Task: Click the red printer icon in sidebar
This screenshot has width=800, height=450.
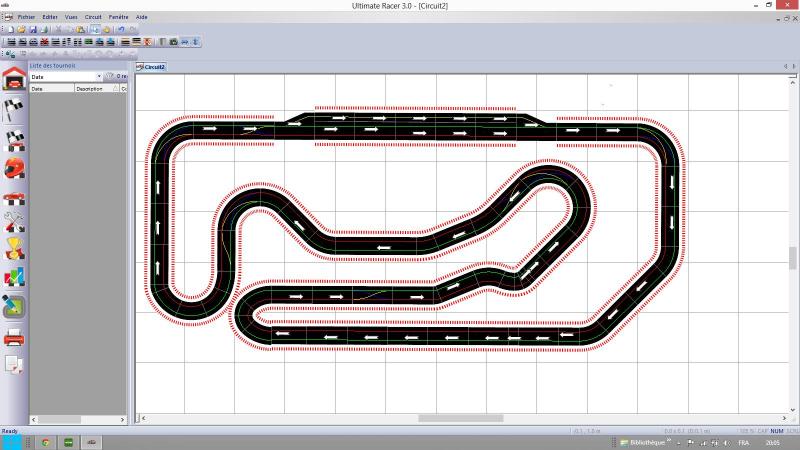Action: (x=14, y=336)
